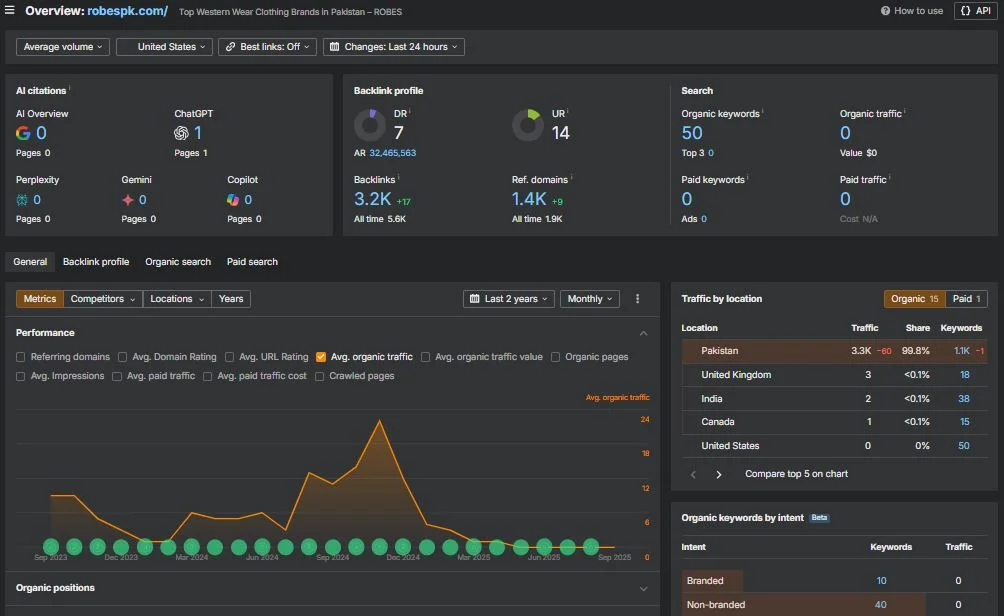Enable the Crawled pages checkbox
The height and width of the screenshot is (616, 1004).
tap(320, 377)
